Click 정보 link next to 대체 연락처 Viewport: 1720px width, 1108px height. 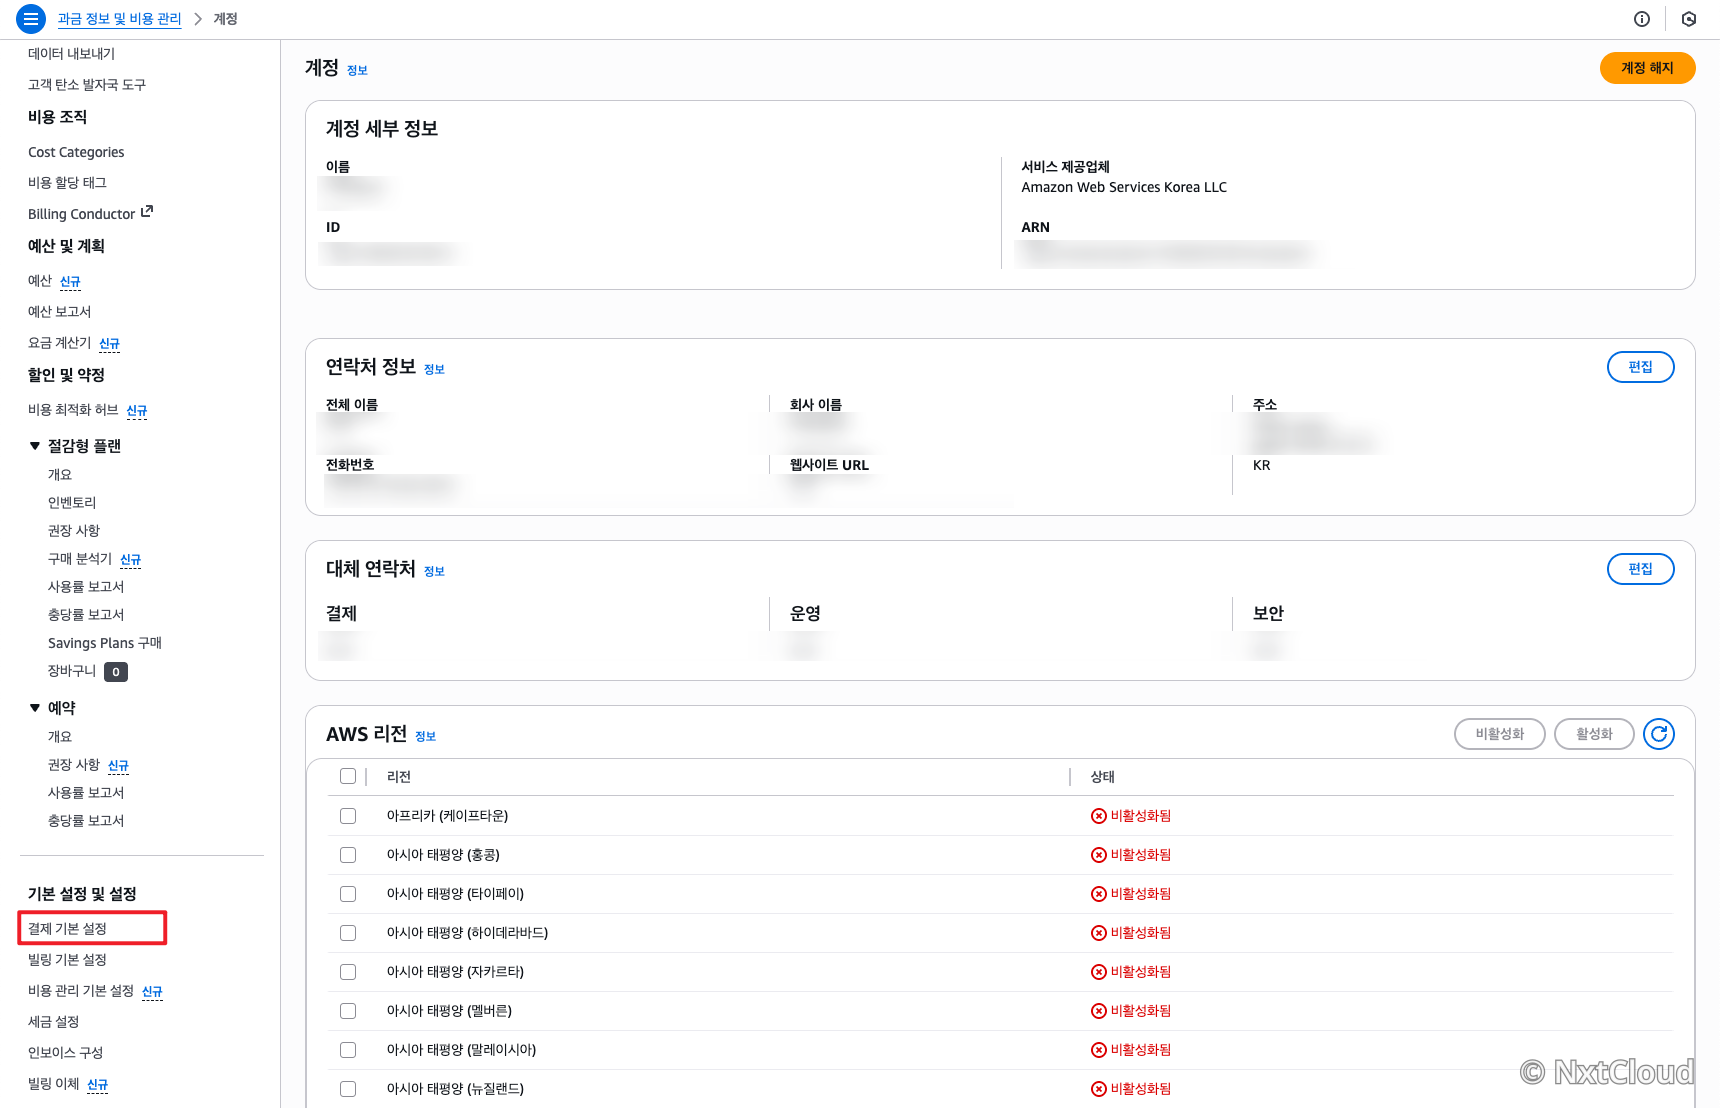pyautogui.click(x=434, y=571)
